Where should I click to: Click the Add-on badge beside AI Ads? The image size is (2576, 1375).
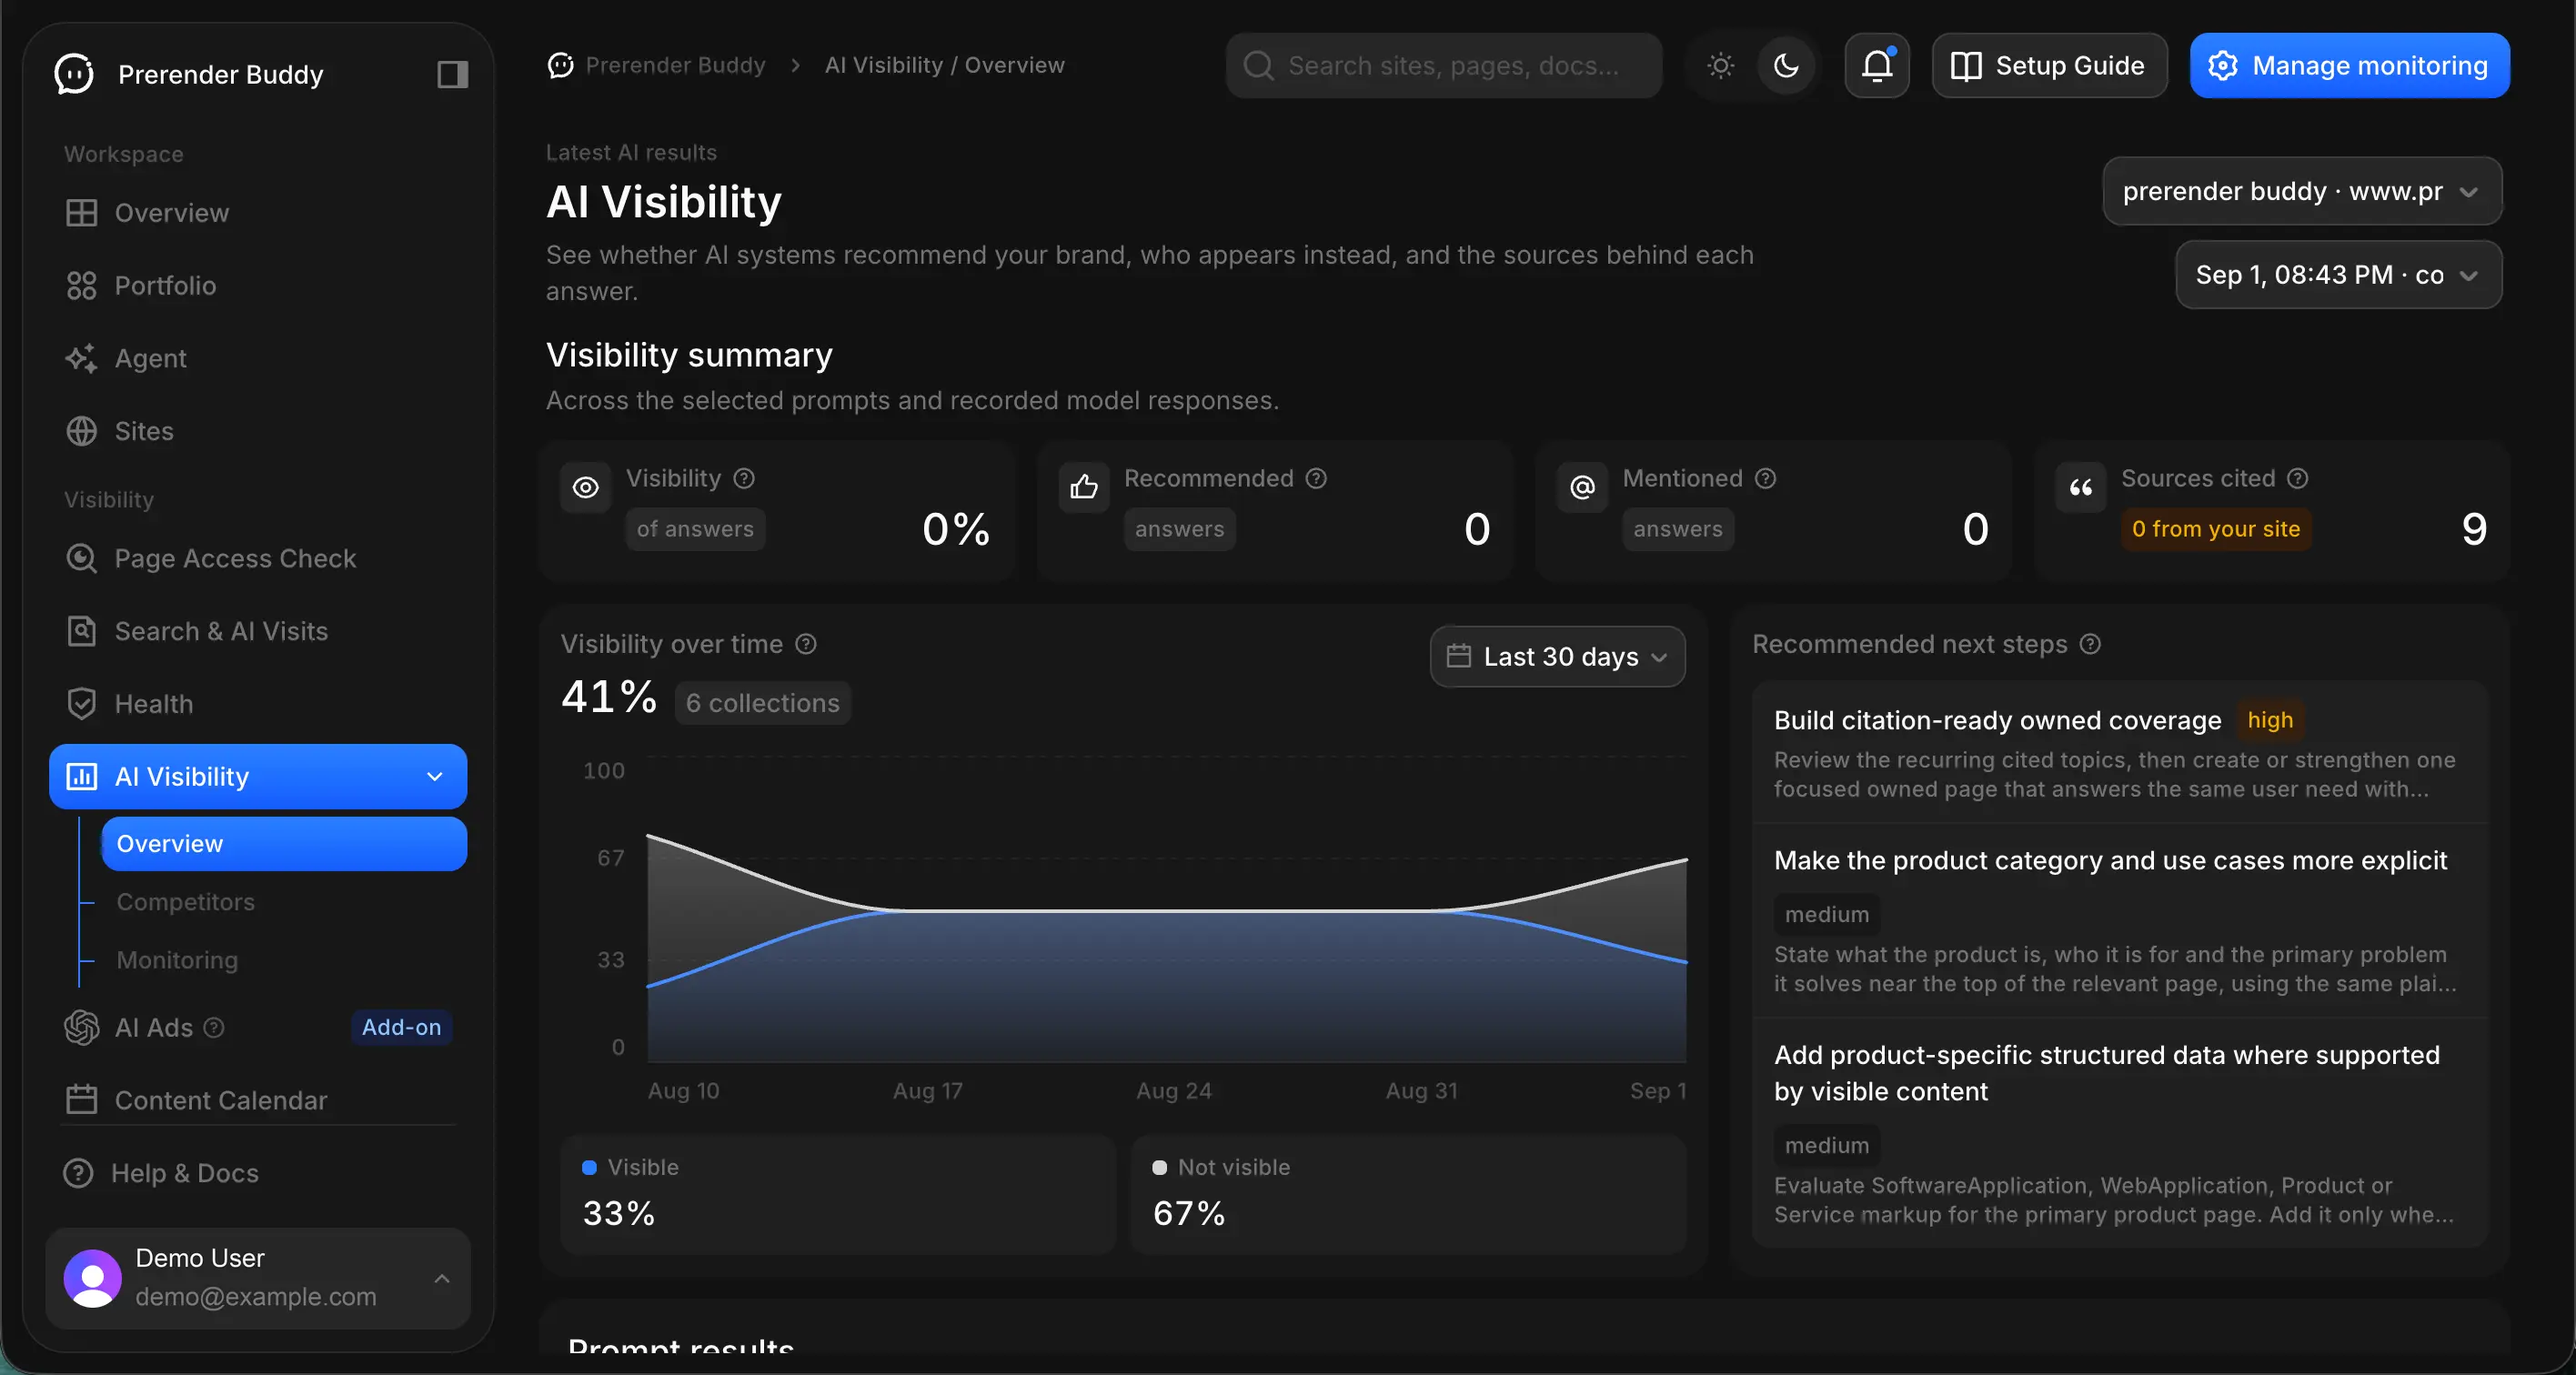click(x=401, y=1027)
